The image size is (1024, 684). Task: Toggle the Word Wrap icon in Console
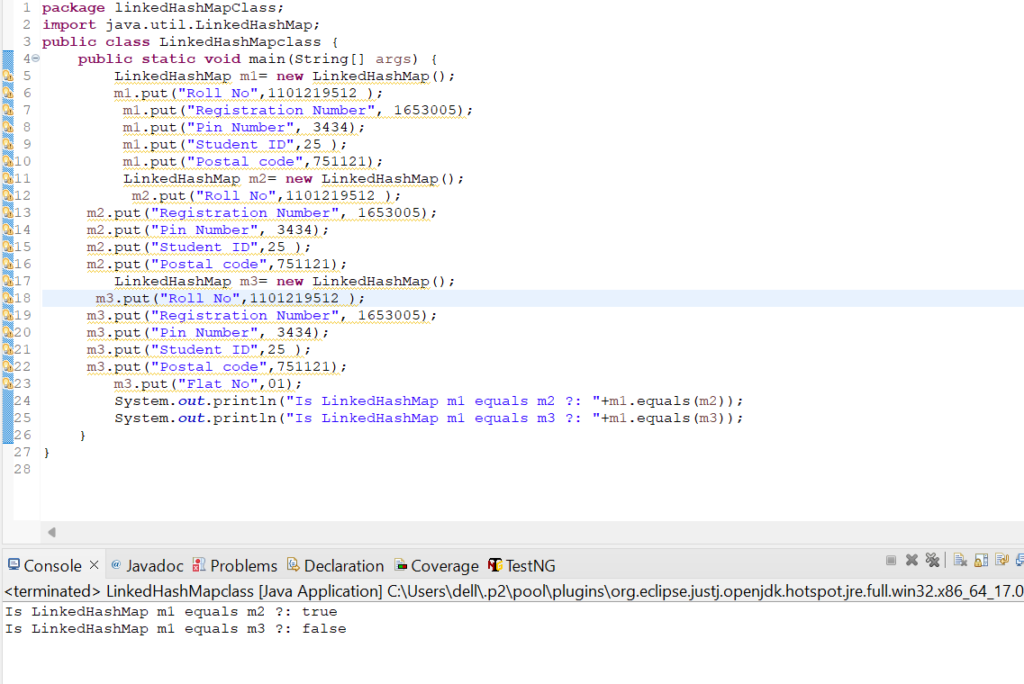point(1002,560)
